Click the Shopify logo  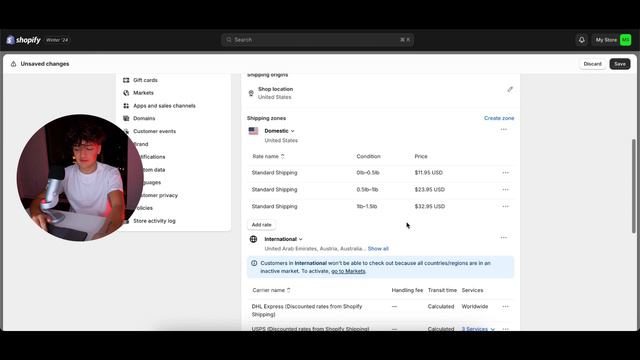(x=23, y=40)
